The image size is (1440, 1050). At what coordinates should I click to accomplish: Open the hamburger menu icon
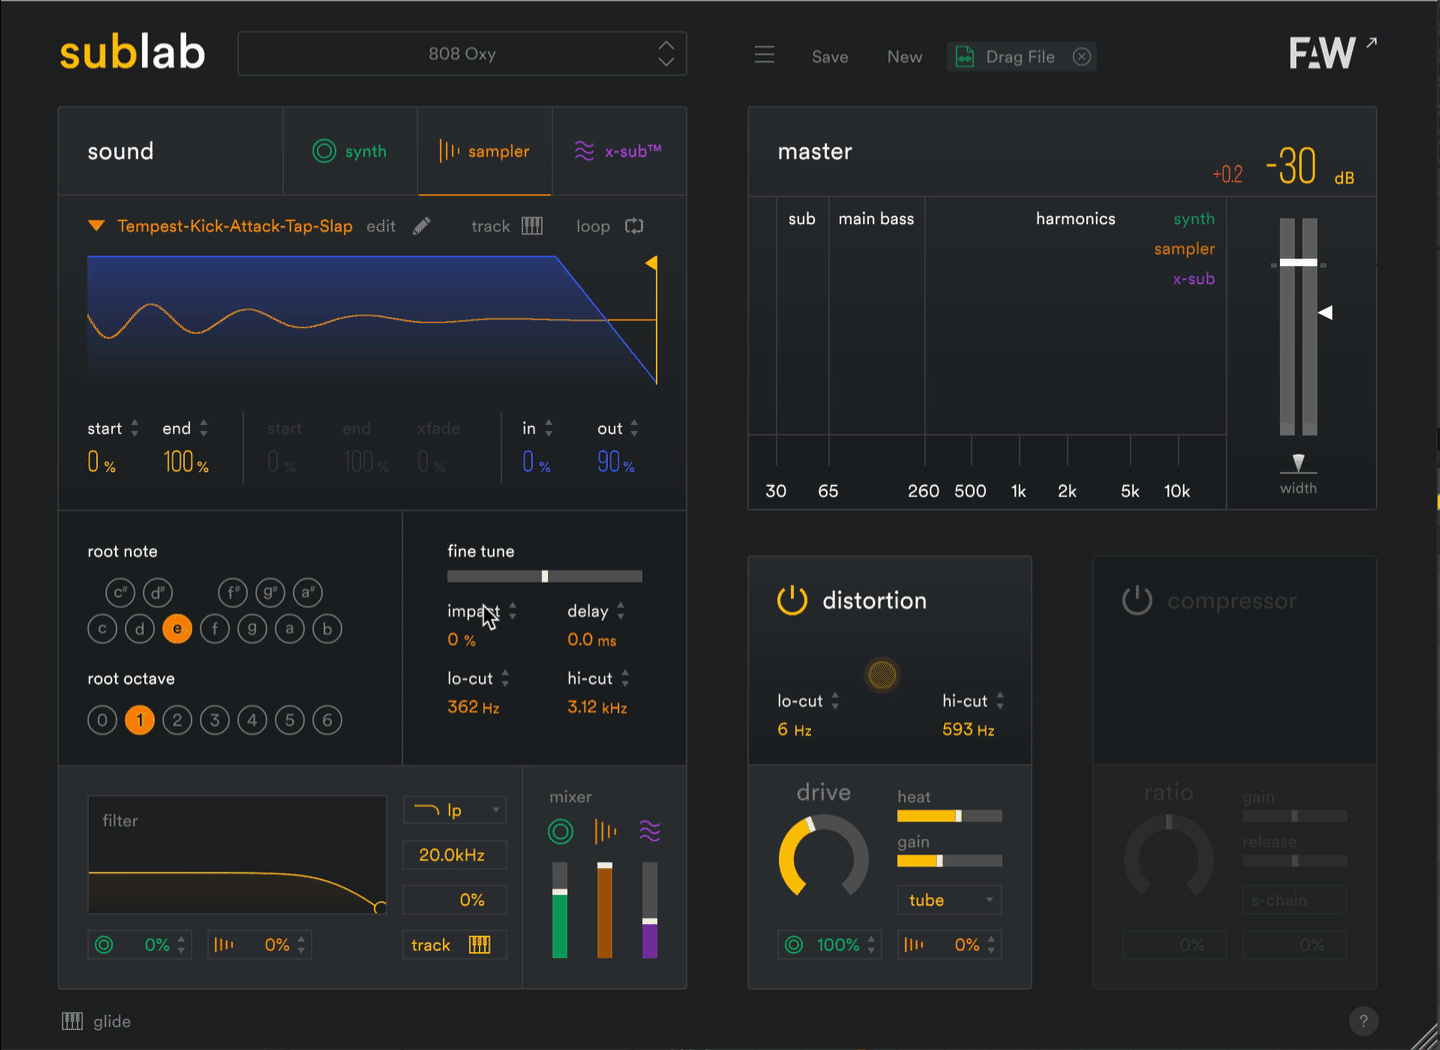tap(765, 54)
